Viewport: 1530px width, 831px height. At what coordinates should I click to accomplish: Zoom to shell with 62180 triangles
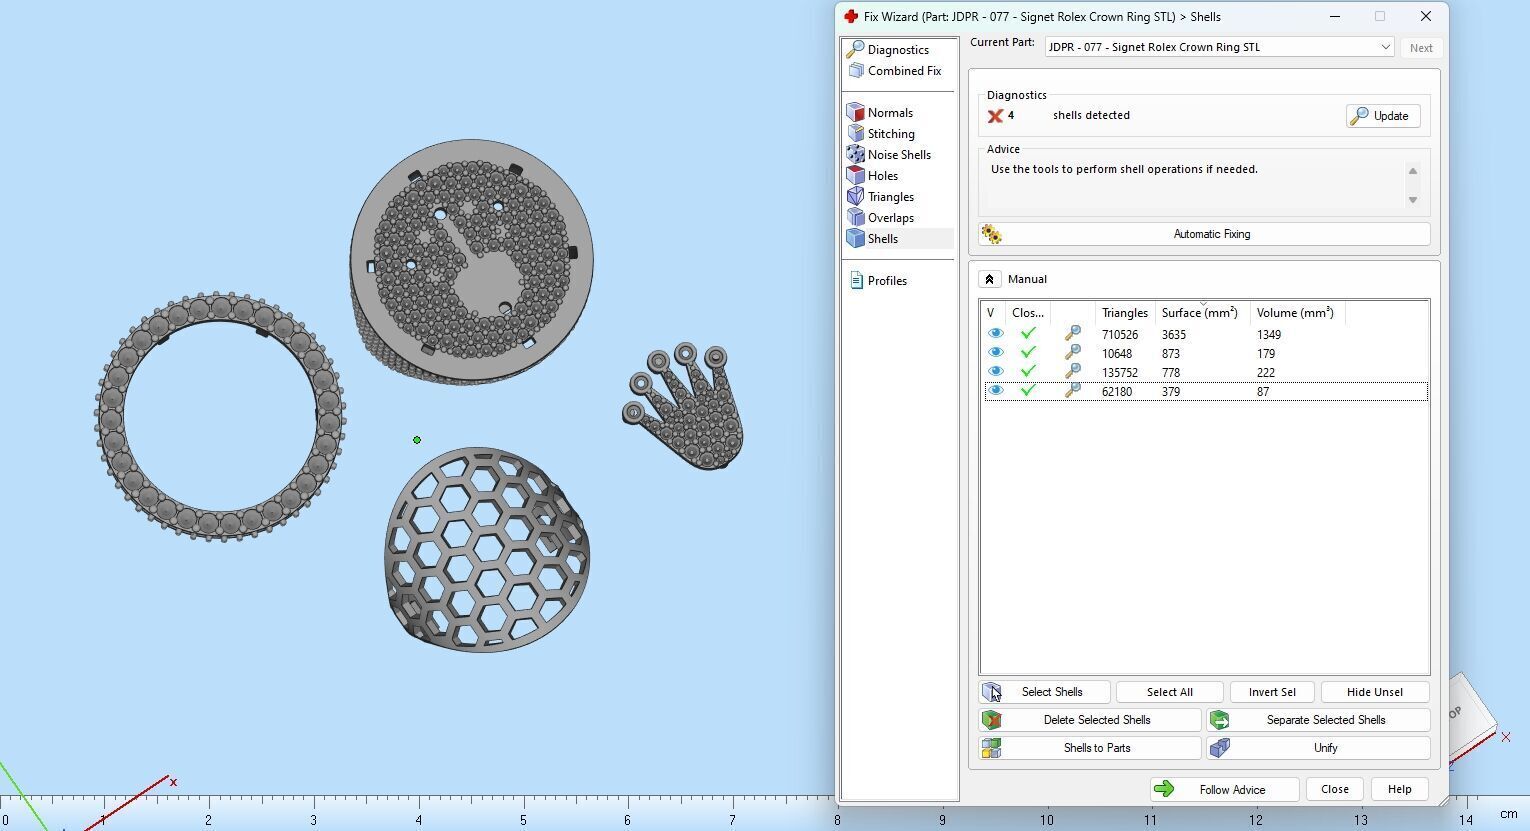click(x=1072, y=391)
